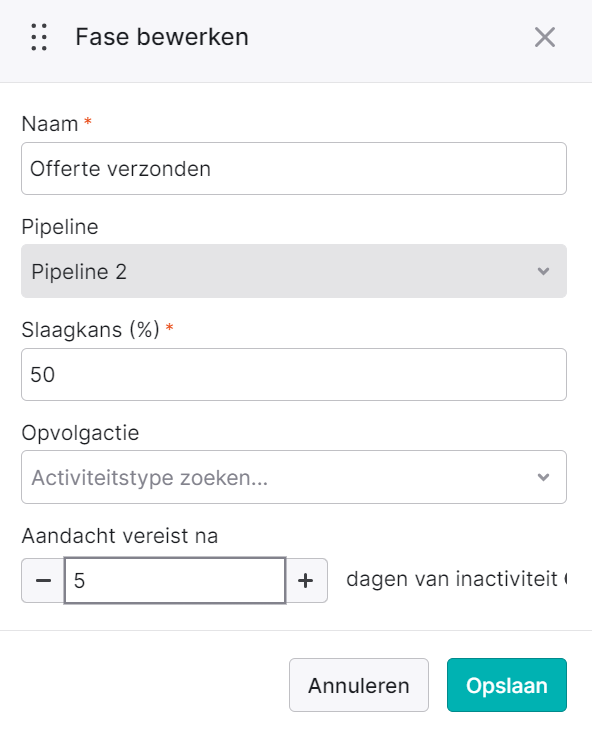Click the Pipeline field label

coord(60,227)
